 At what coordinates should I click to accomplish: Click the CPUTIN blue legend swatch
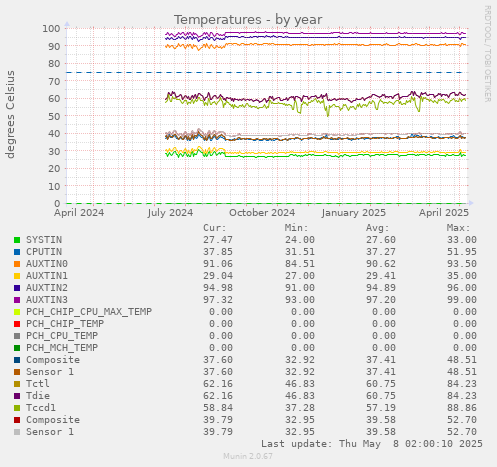point(17,252)
